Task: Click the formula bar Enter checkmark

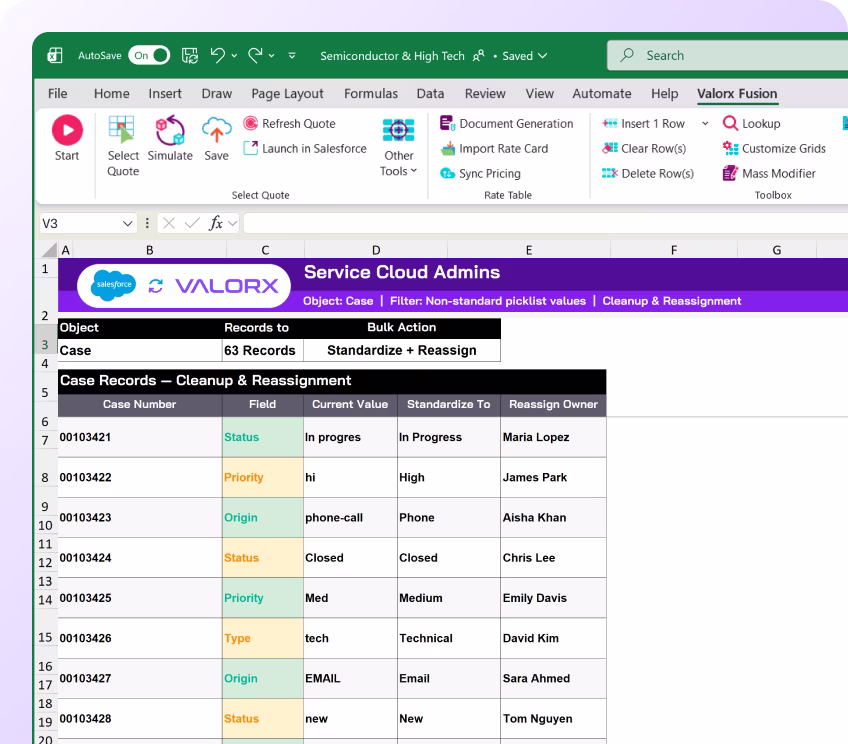Action: [x=192, y=223]
